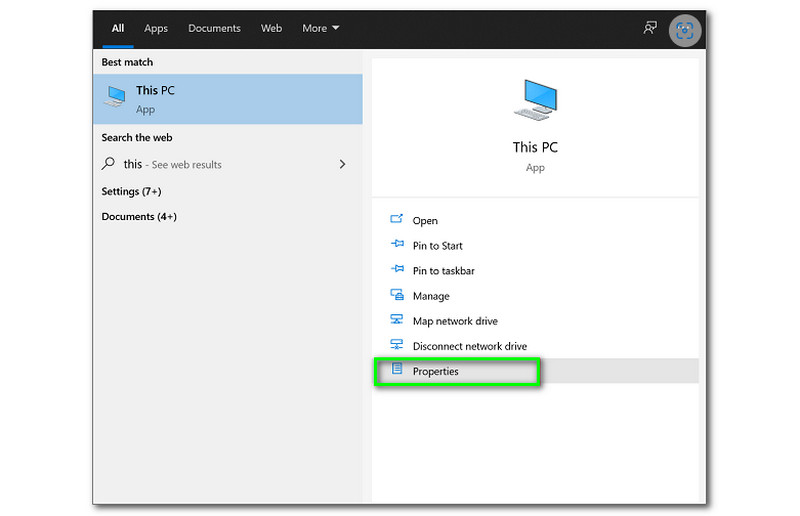Click the Disconnect network drive icon
This screenshot has height=516, width=800.
[x=396, y=346]
